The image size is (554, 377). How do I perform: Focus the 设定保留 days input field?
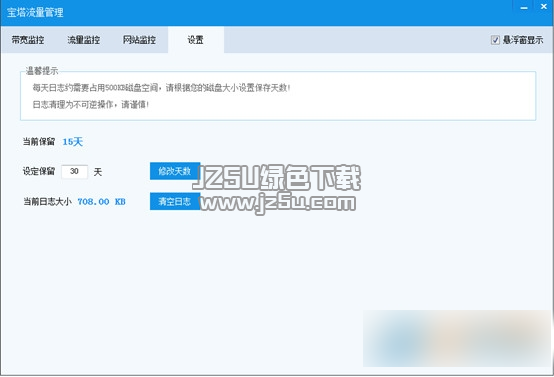pyautogui.click(x=75, y=171)
